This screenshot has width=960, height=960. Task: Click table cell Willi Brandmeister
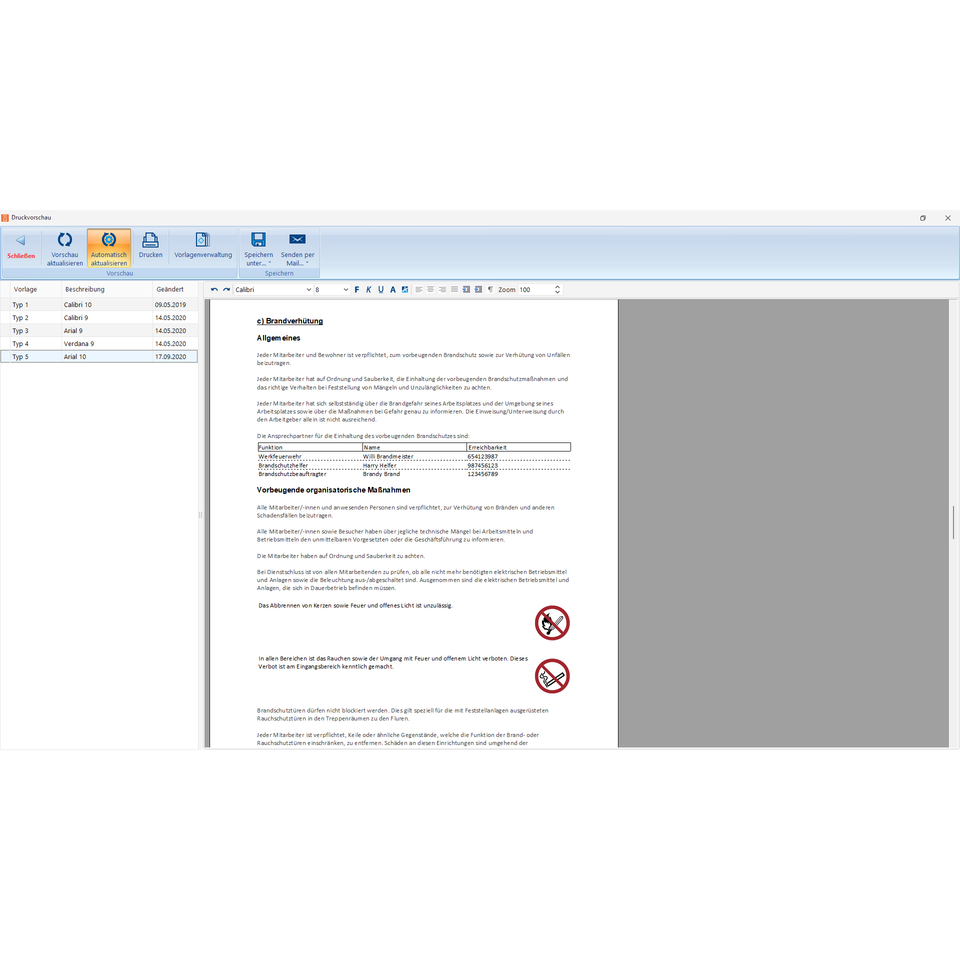pyautogui.click(x=388, y=456)
